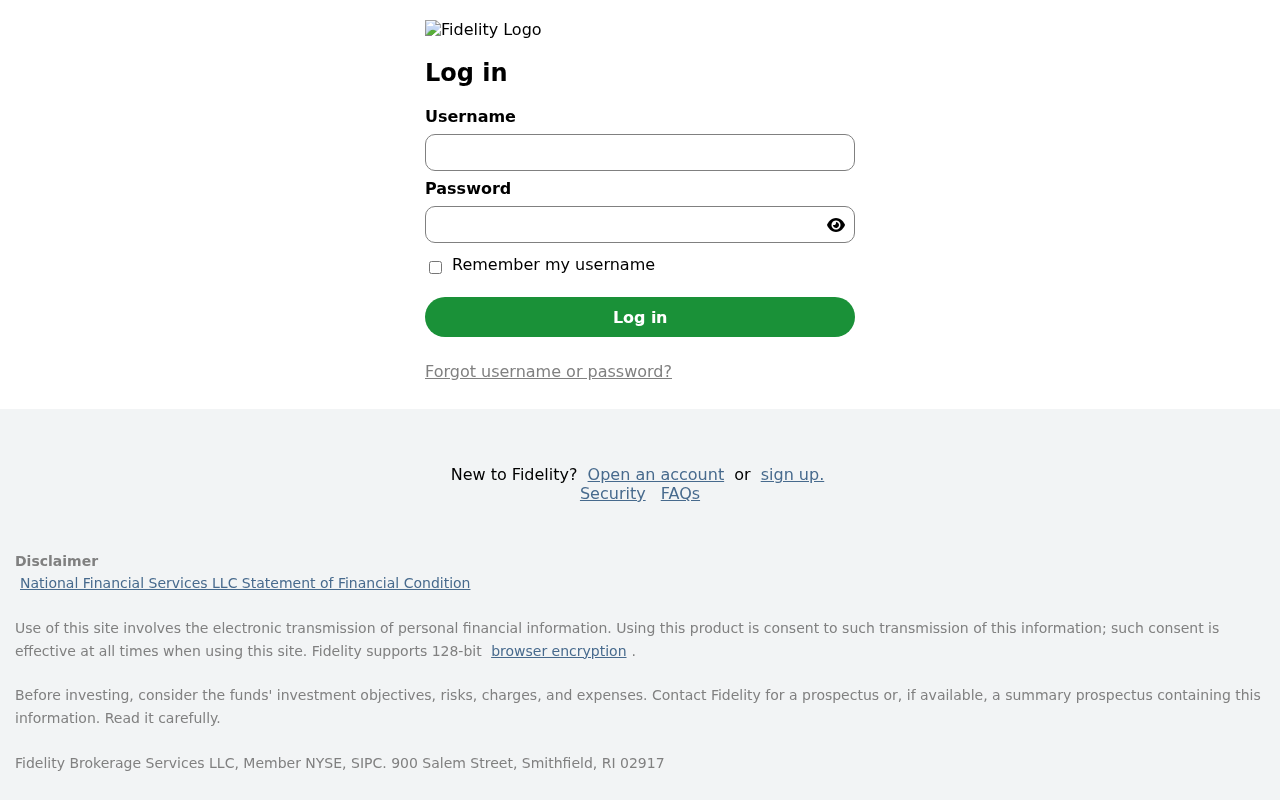
Task: Click the Fidelity Brokerage Services address line
Action: [340, 763]
